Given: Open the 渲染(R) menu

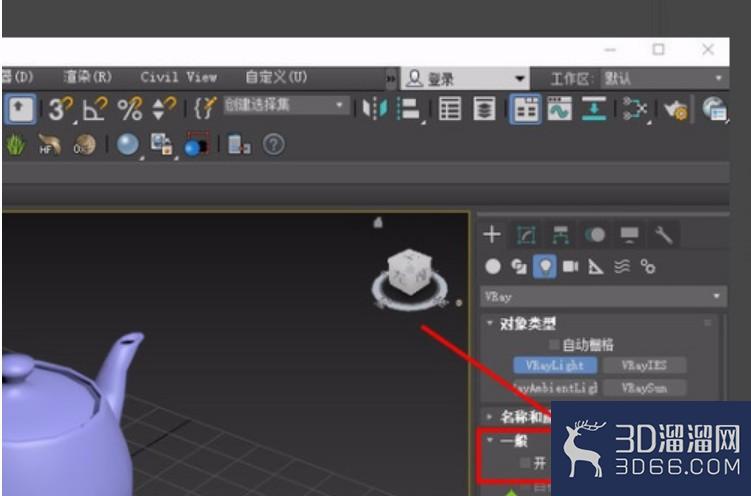Looking at the screenshot, I should [x=87, y=77].
